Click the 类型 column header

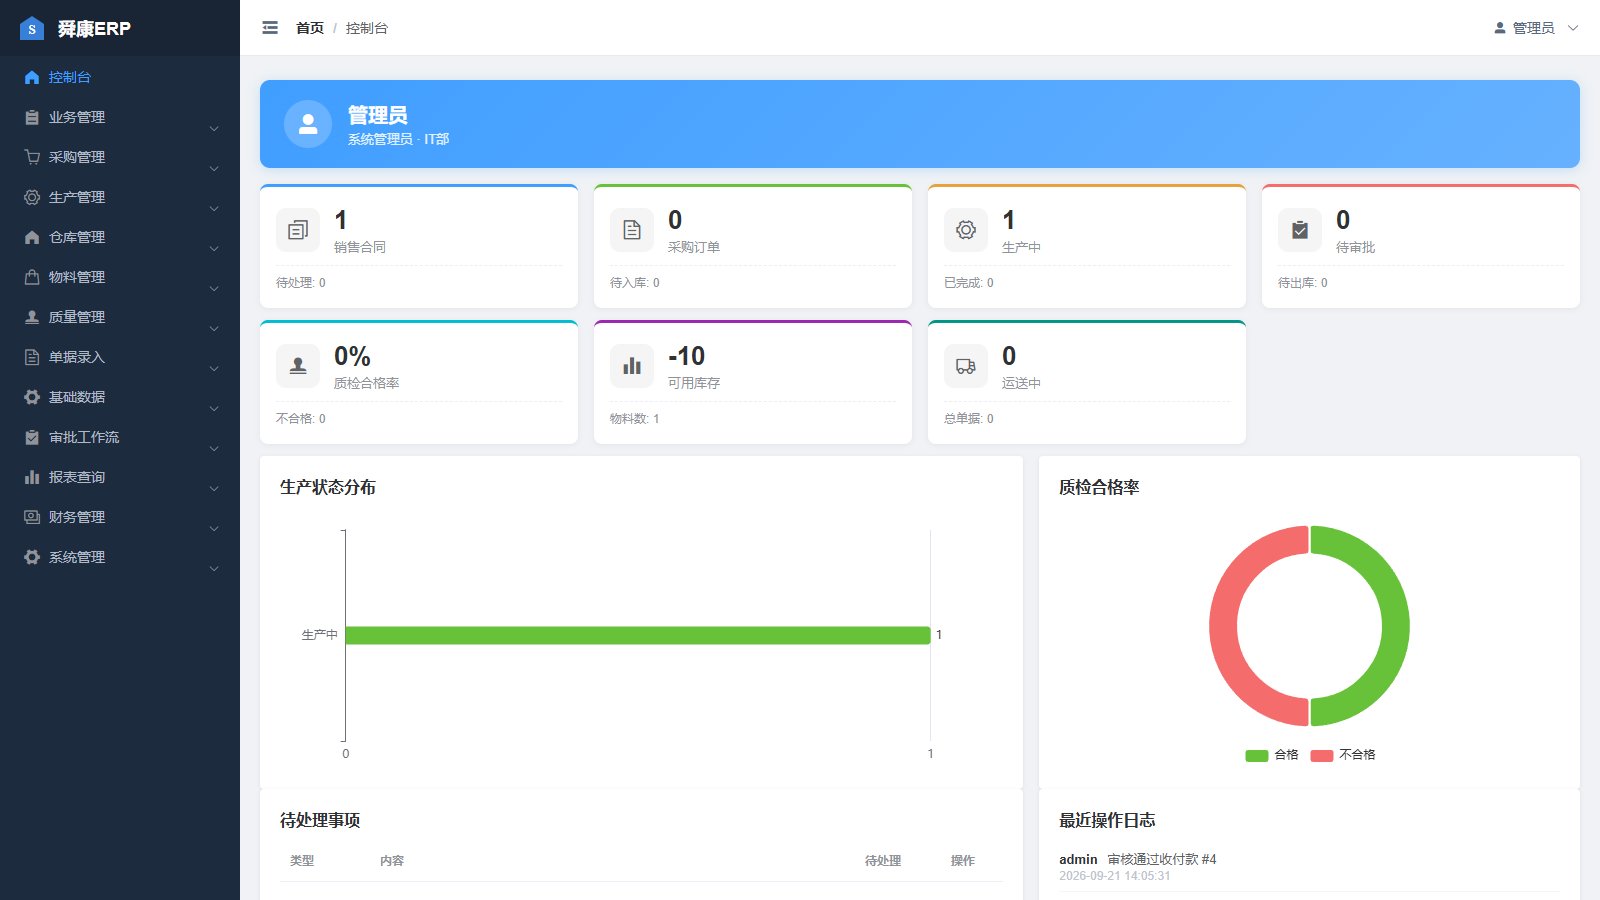302,860
